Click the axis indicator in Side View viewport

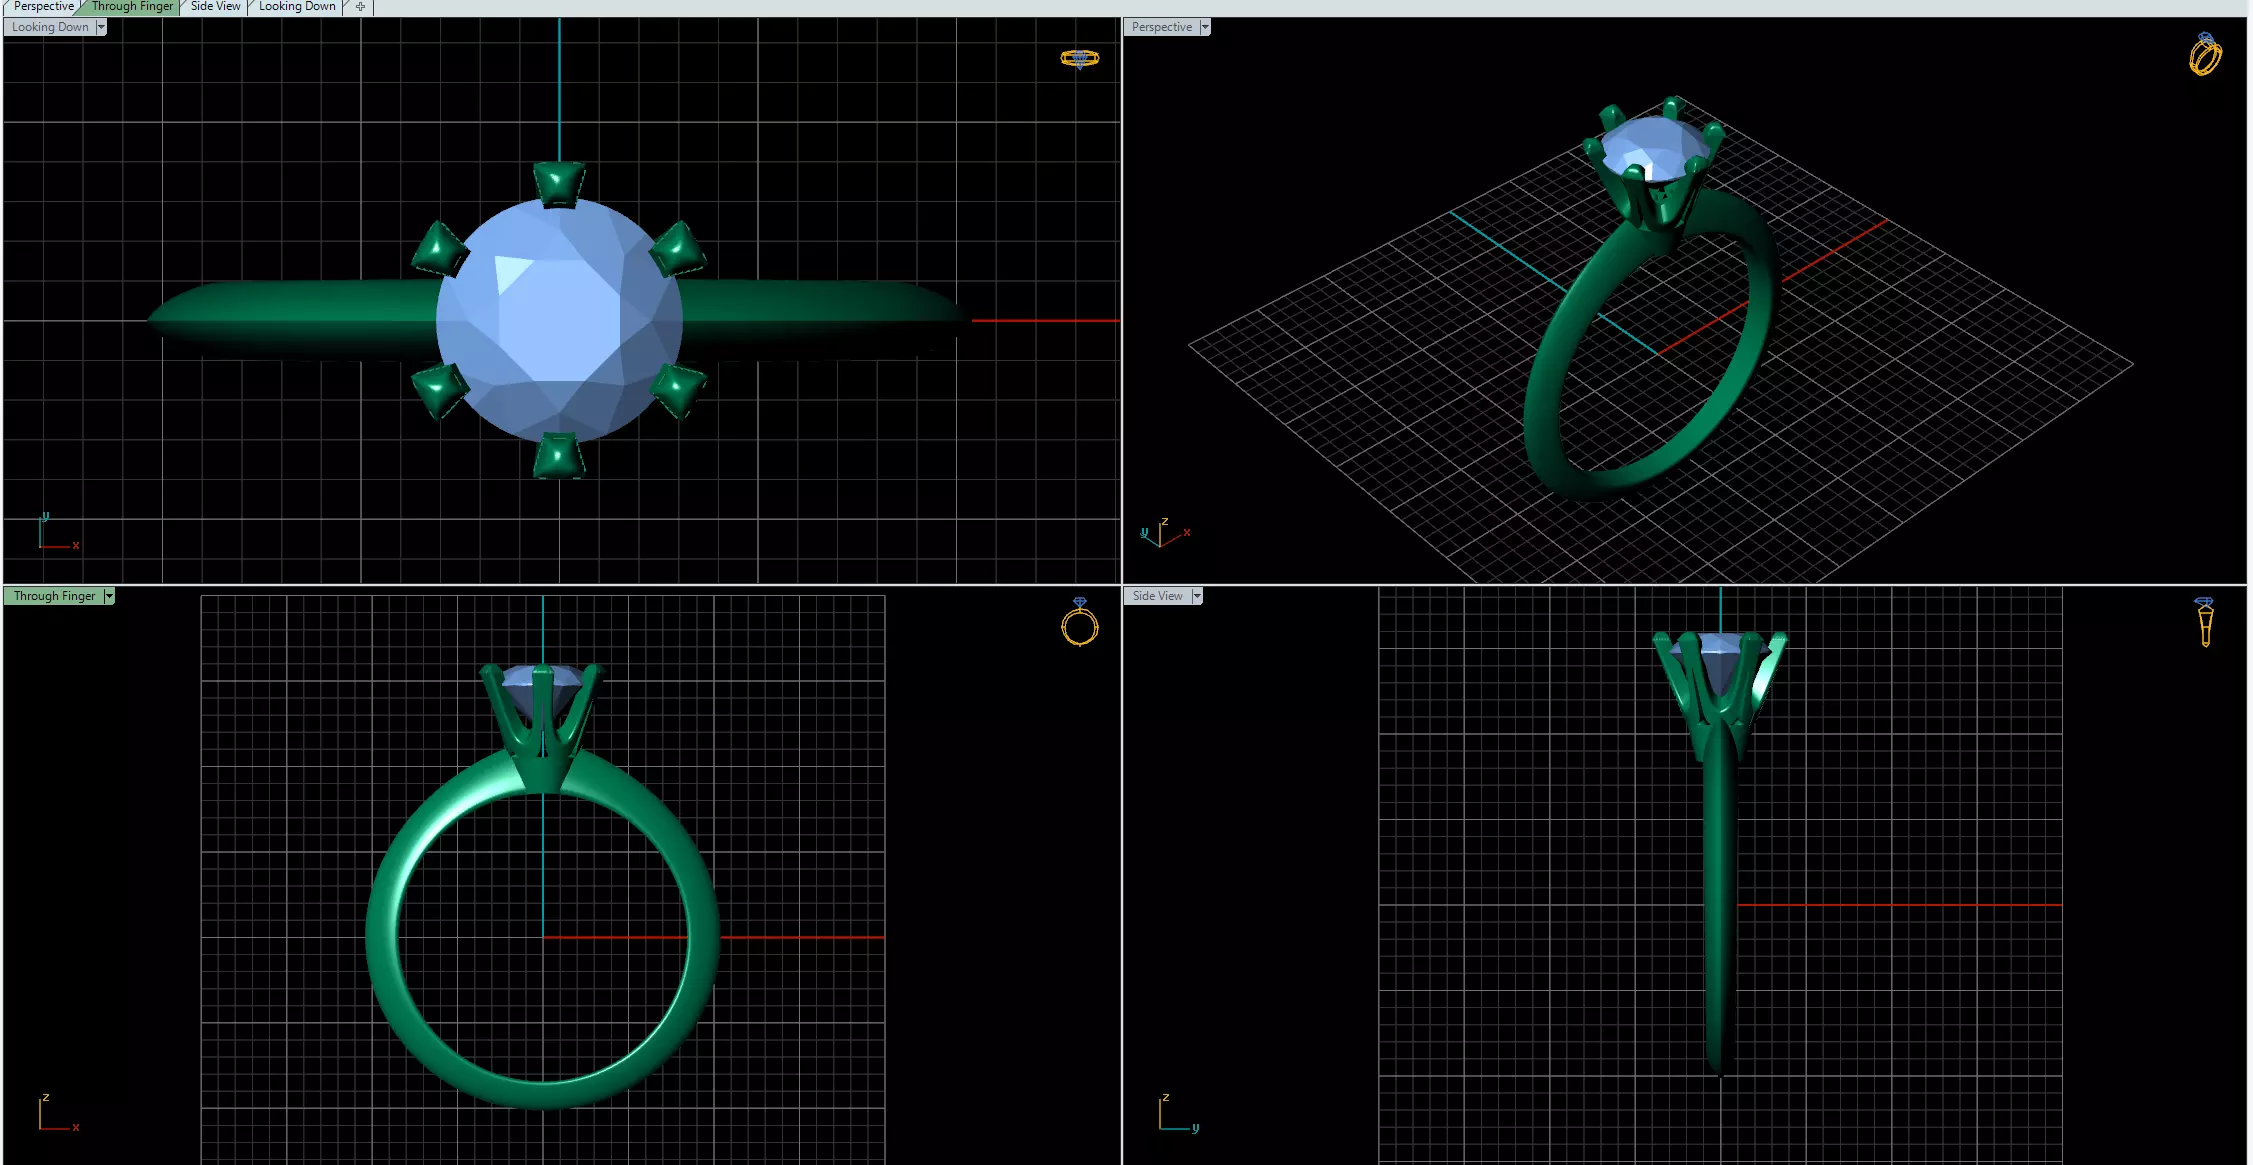(x=1178, y=1113)
